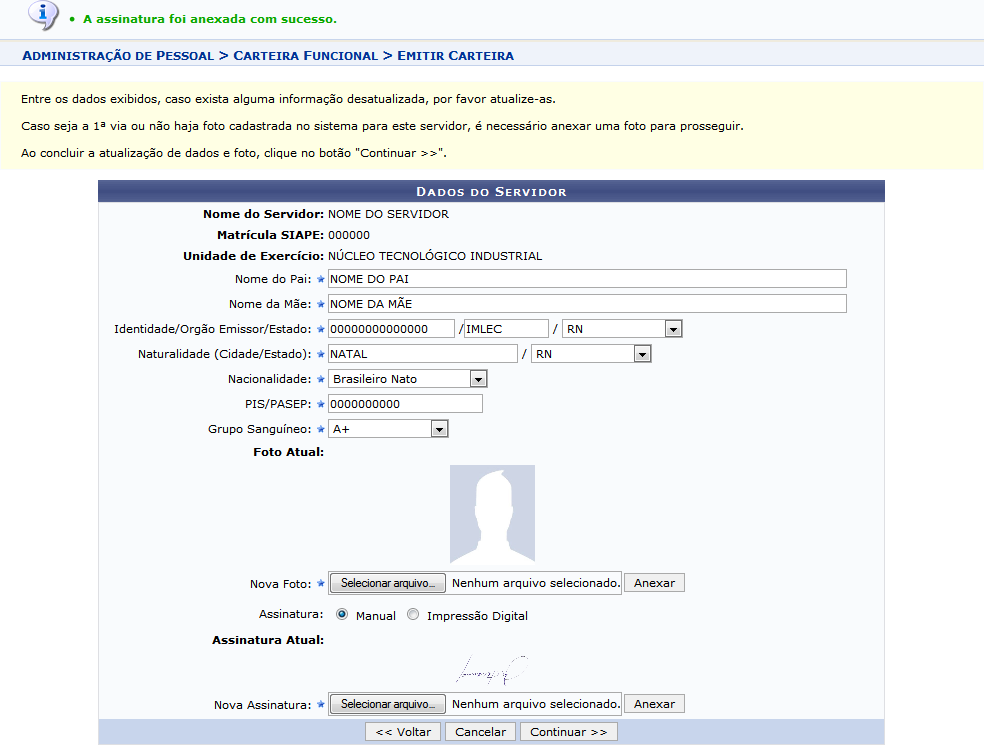
Task: Click the current signature image
Action: point(492,666)
